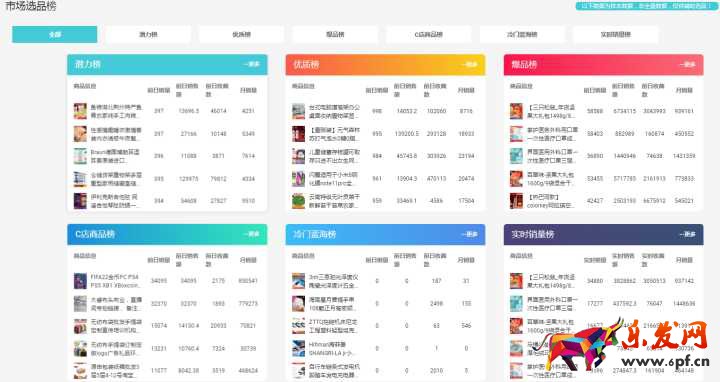Switch to the C店商品榜 tab
This screenshot has height=382, width=720.
click(428, 34)
